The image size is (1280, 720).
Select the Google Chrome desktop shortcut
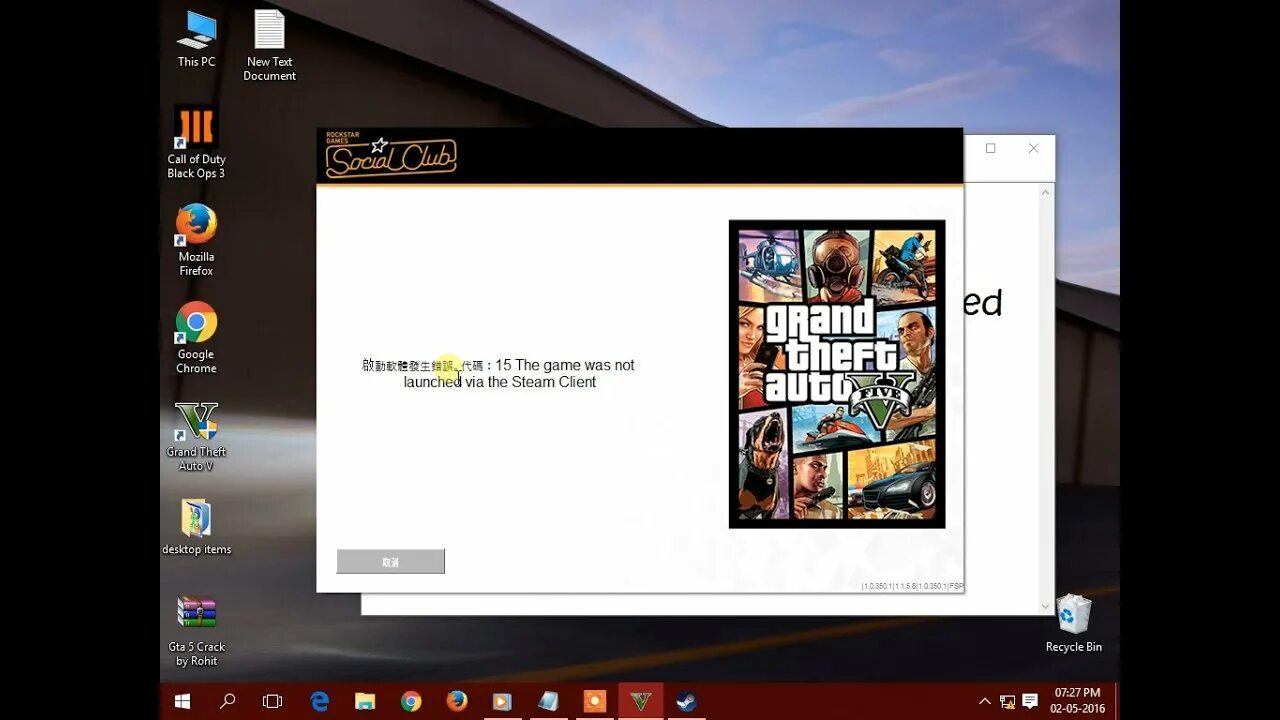196,338
